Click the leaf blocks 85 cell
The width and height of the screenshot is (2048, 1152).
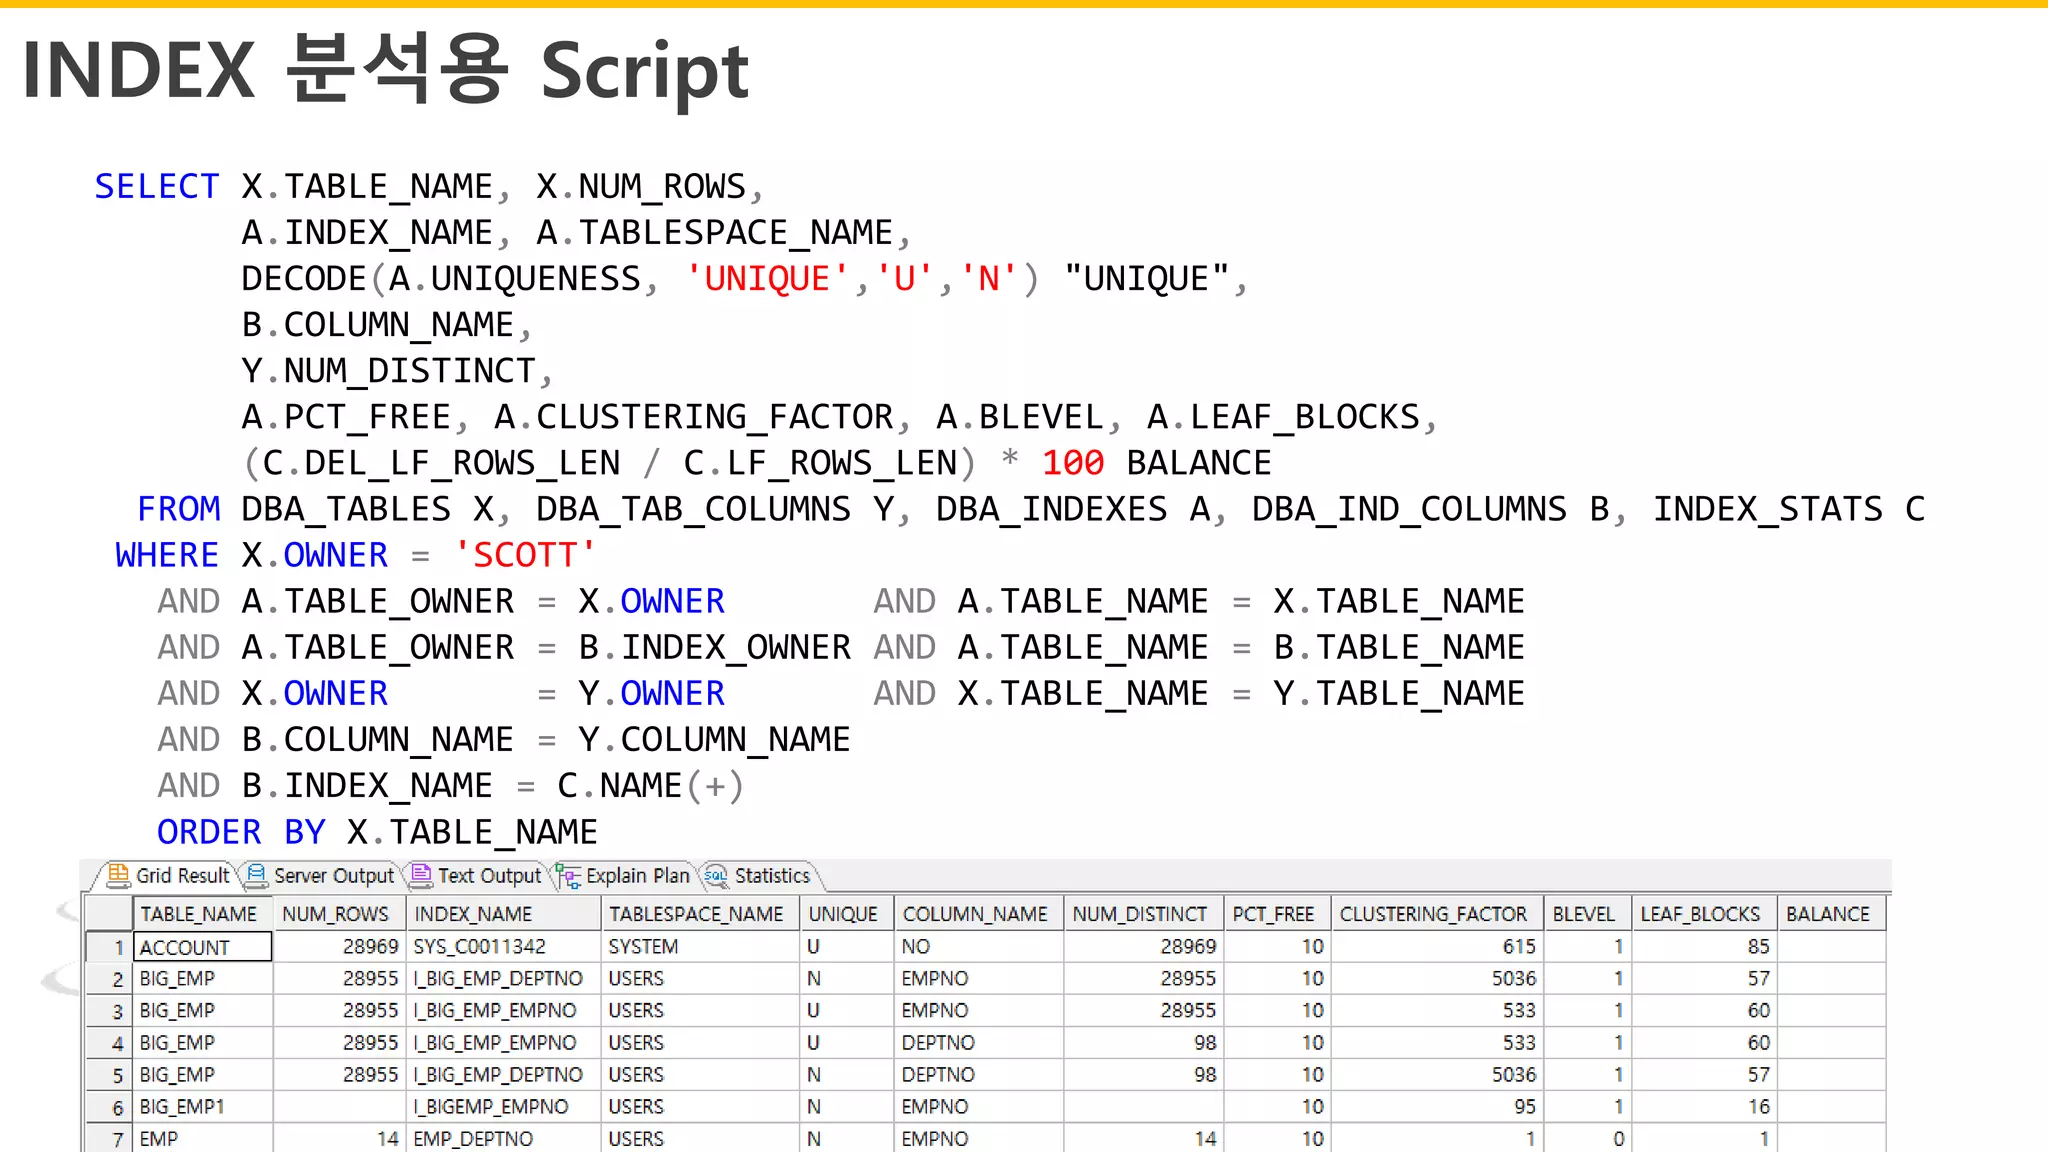coord(1703,947)
